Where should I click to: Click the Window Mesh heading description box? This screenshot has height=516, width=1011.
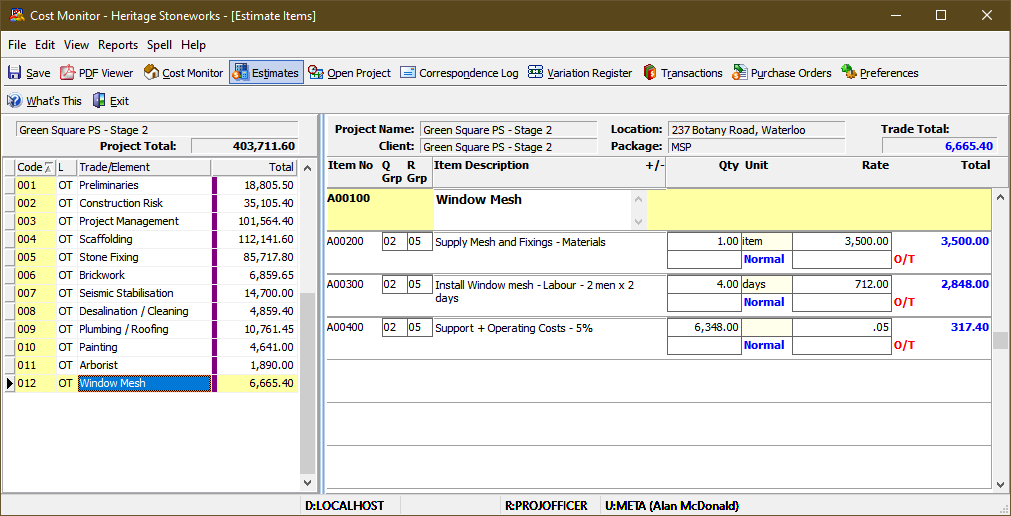[x=533, y=210]
